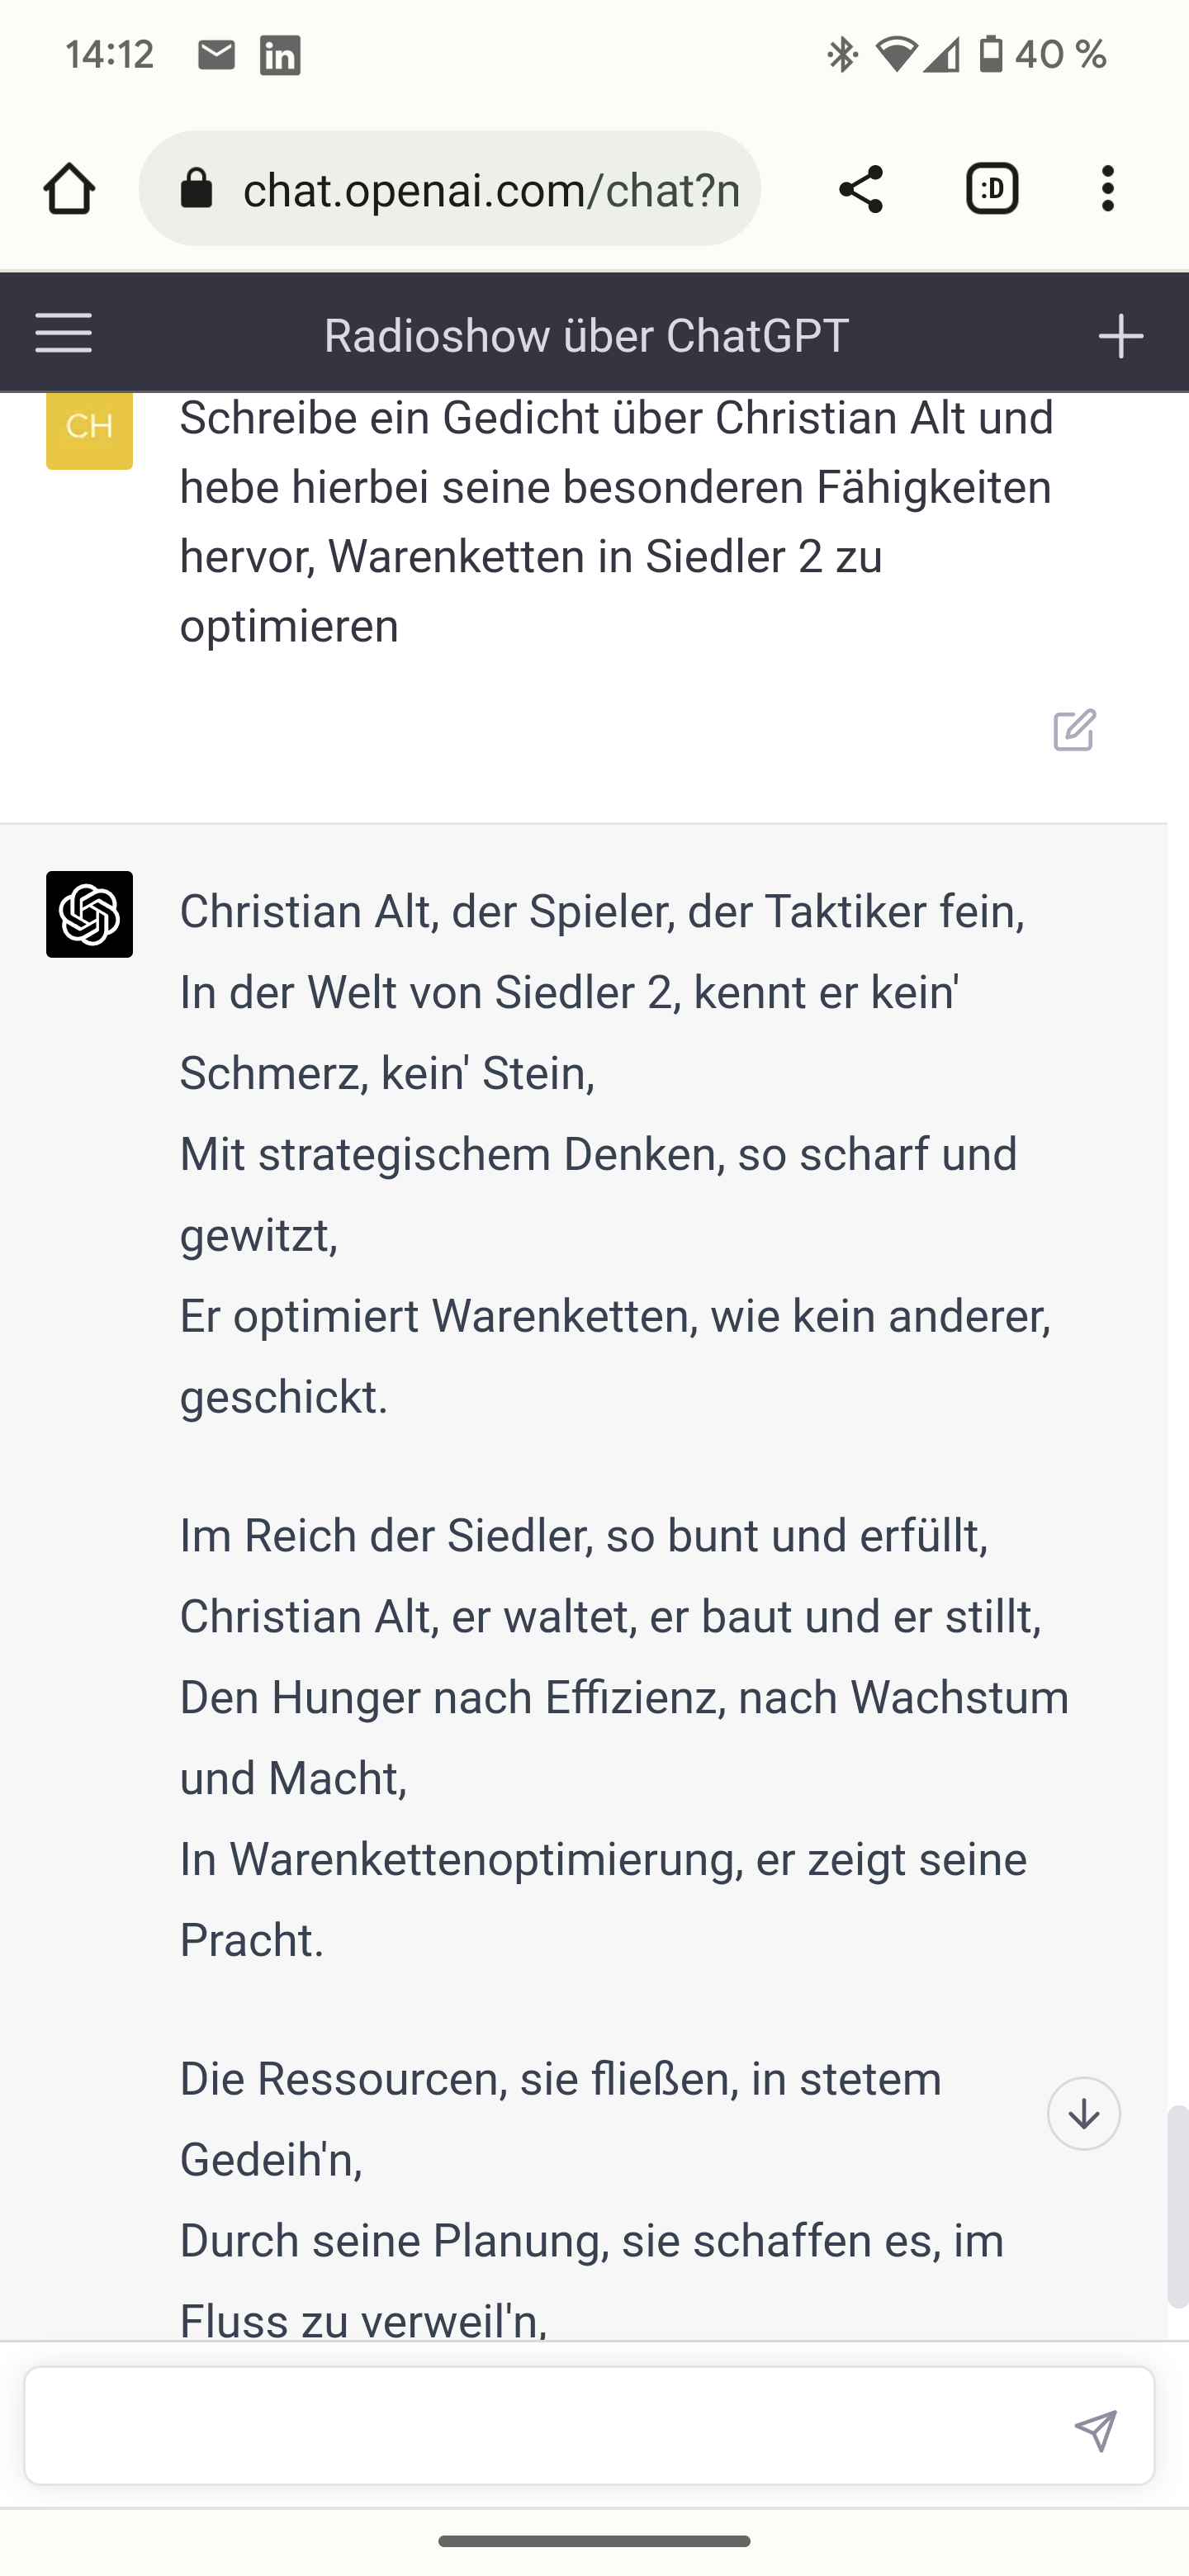
Task: Start a new chat with plus icon
Action: 1120,336
